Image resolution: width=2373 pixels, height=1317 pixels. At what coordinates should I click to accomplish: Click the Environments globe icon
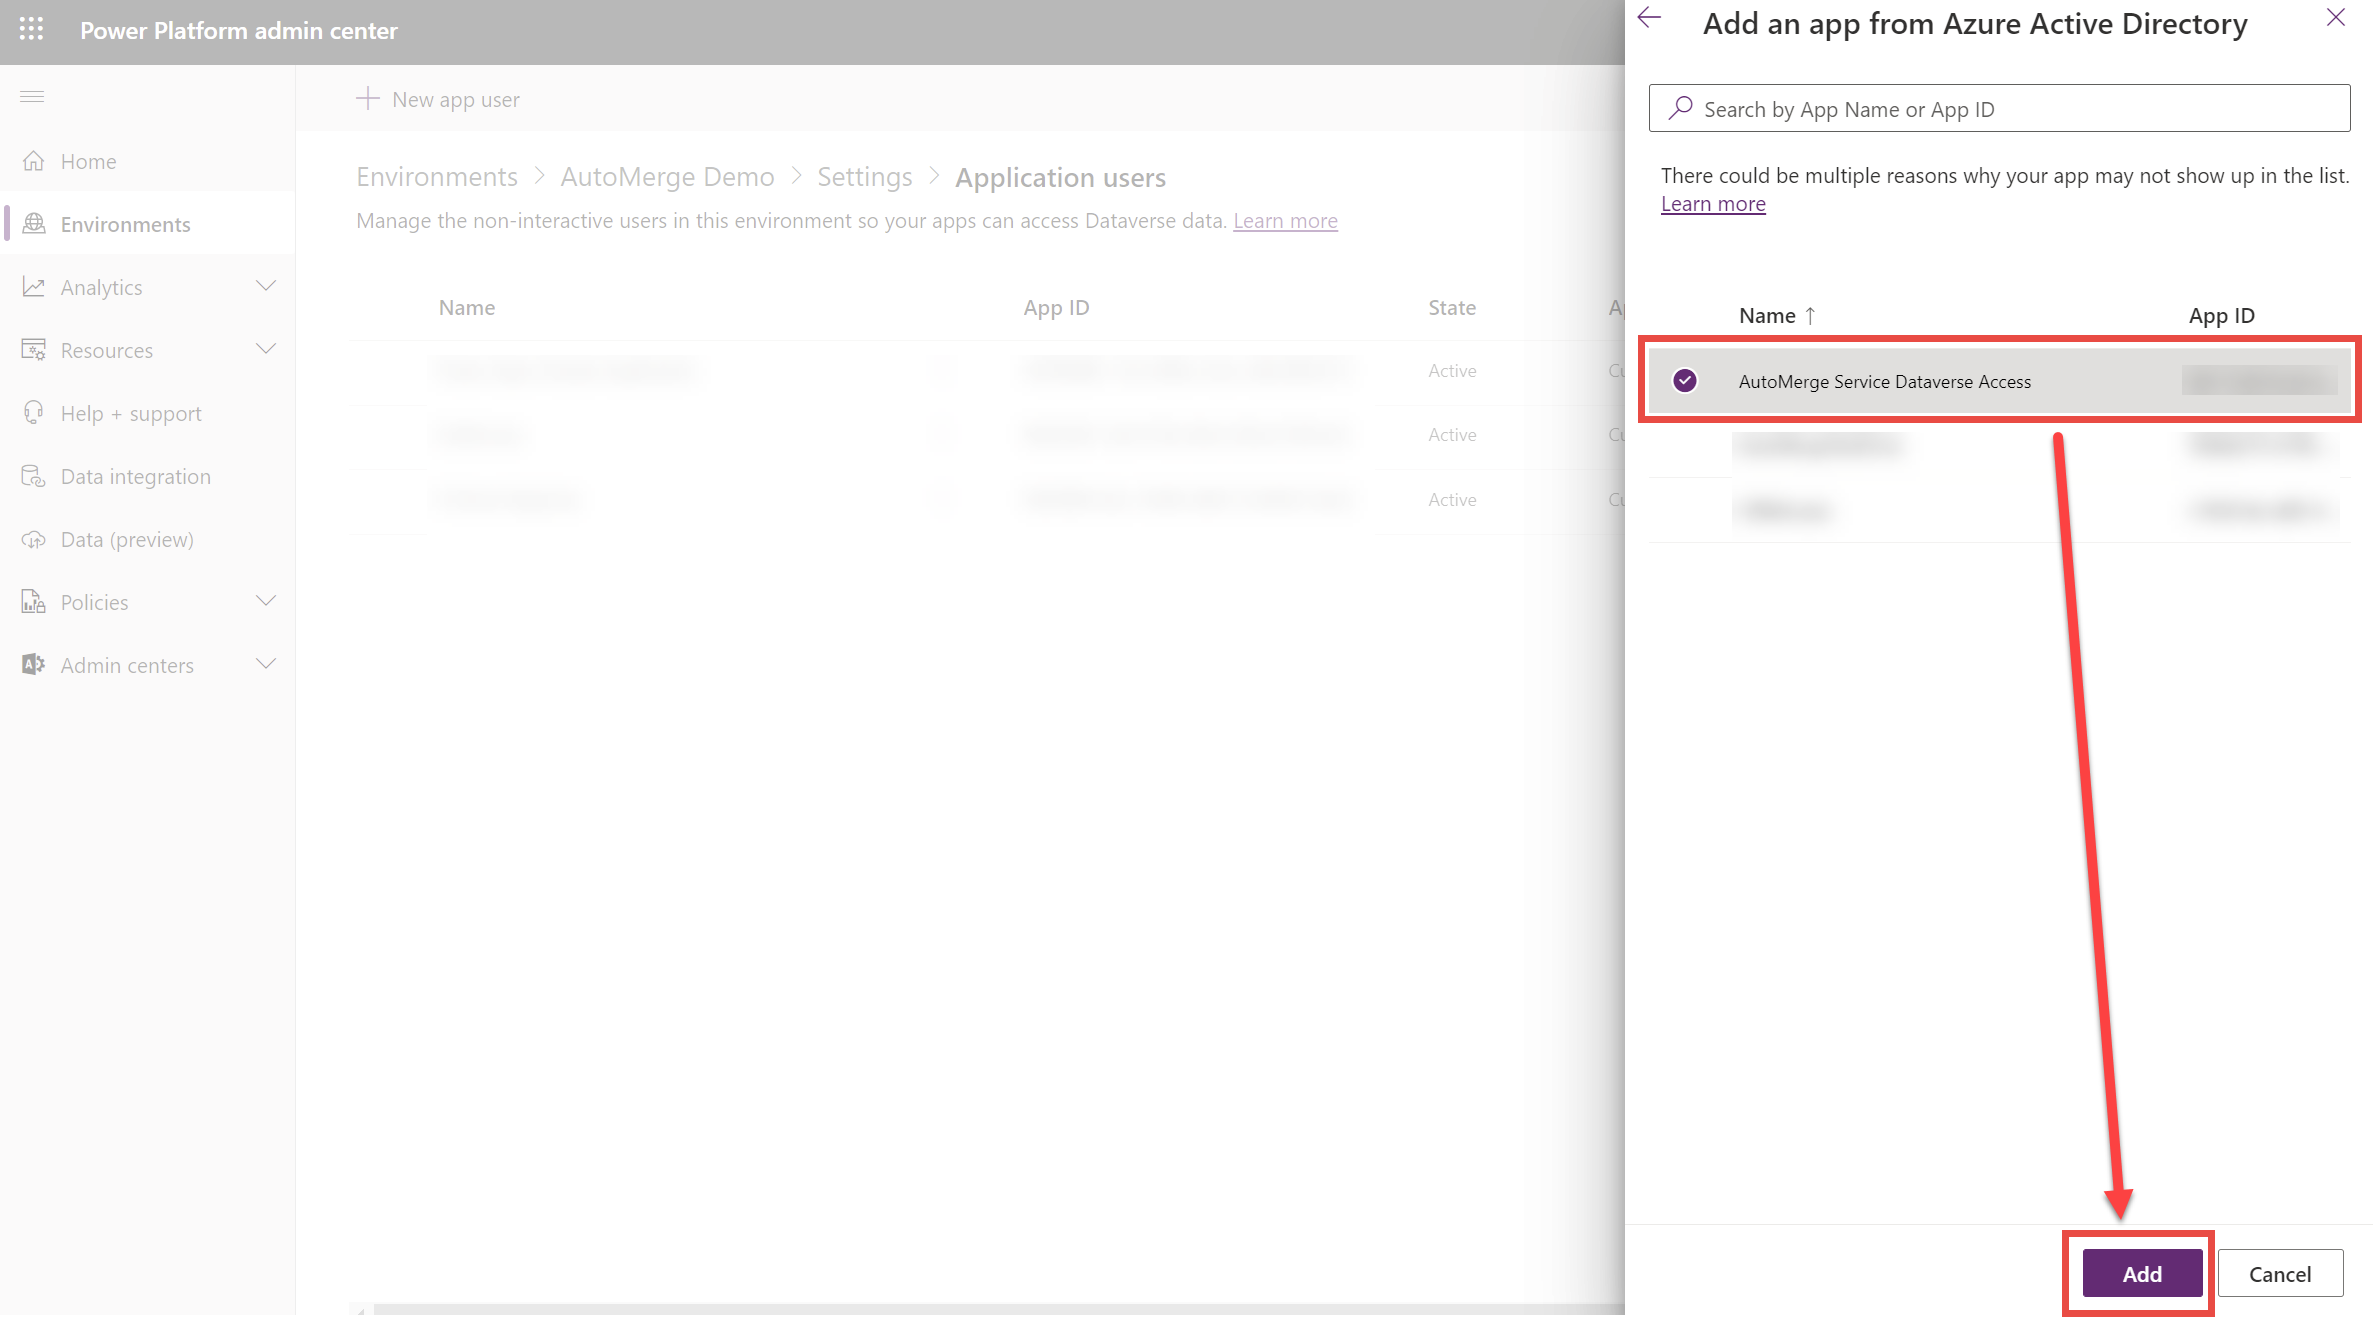click(34, 223)
